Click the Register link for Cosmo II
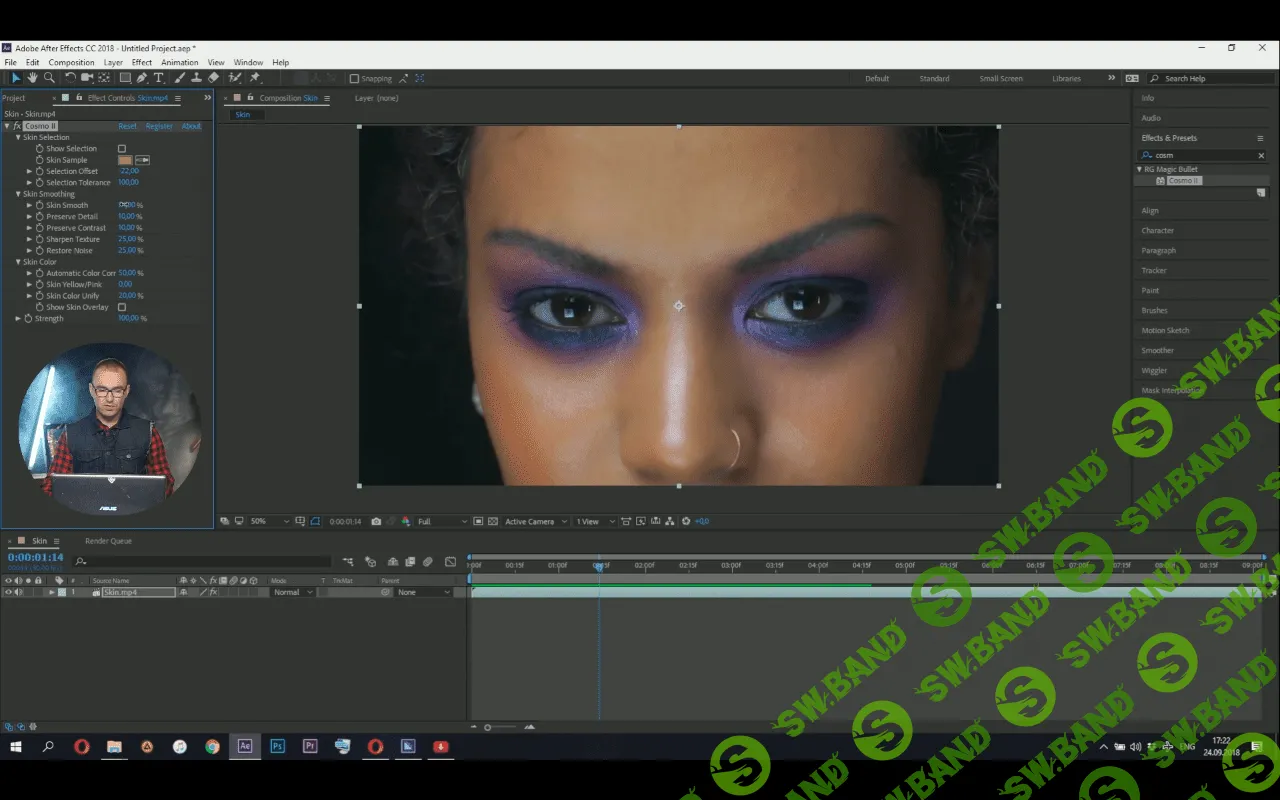The height and width of the screenshot is (800, 1280). tap(158, 126)
